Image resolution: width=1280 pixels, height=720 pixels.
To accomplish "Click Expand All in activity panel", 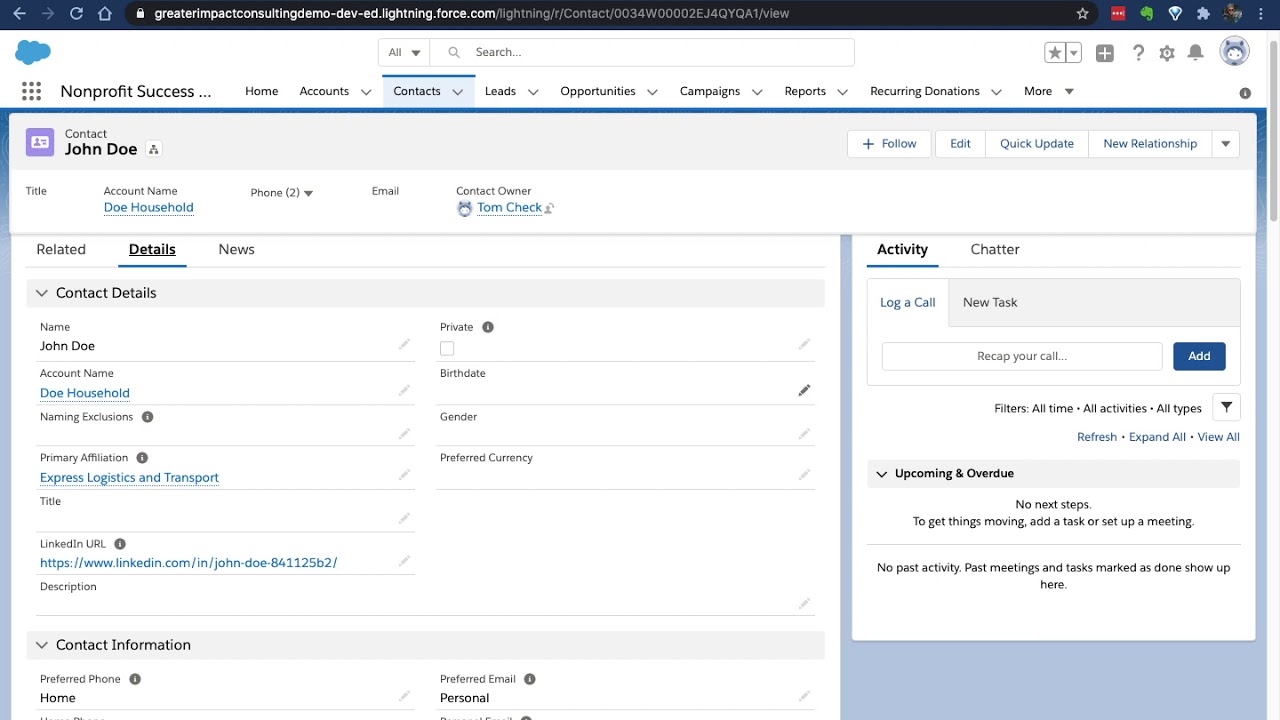I will (1157, 437).
